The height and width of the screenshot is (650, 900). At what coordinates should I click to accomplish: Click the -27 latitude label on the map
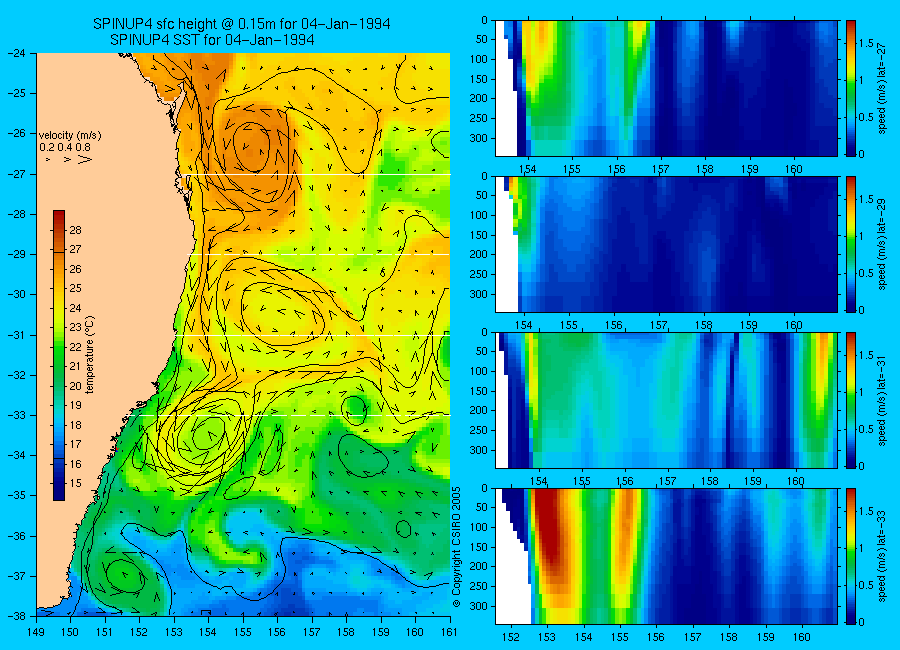point(16,173)
